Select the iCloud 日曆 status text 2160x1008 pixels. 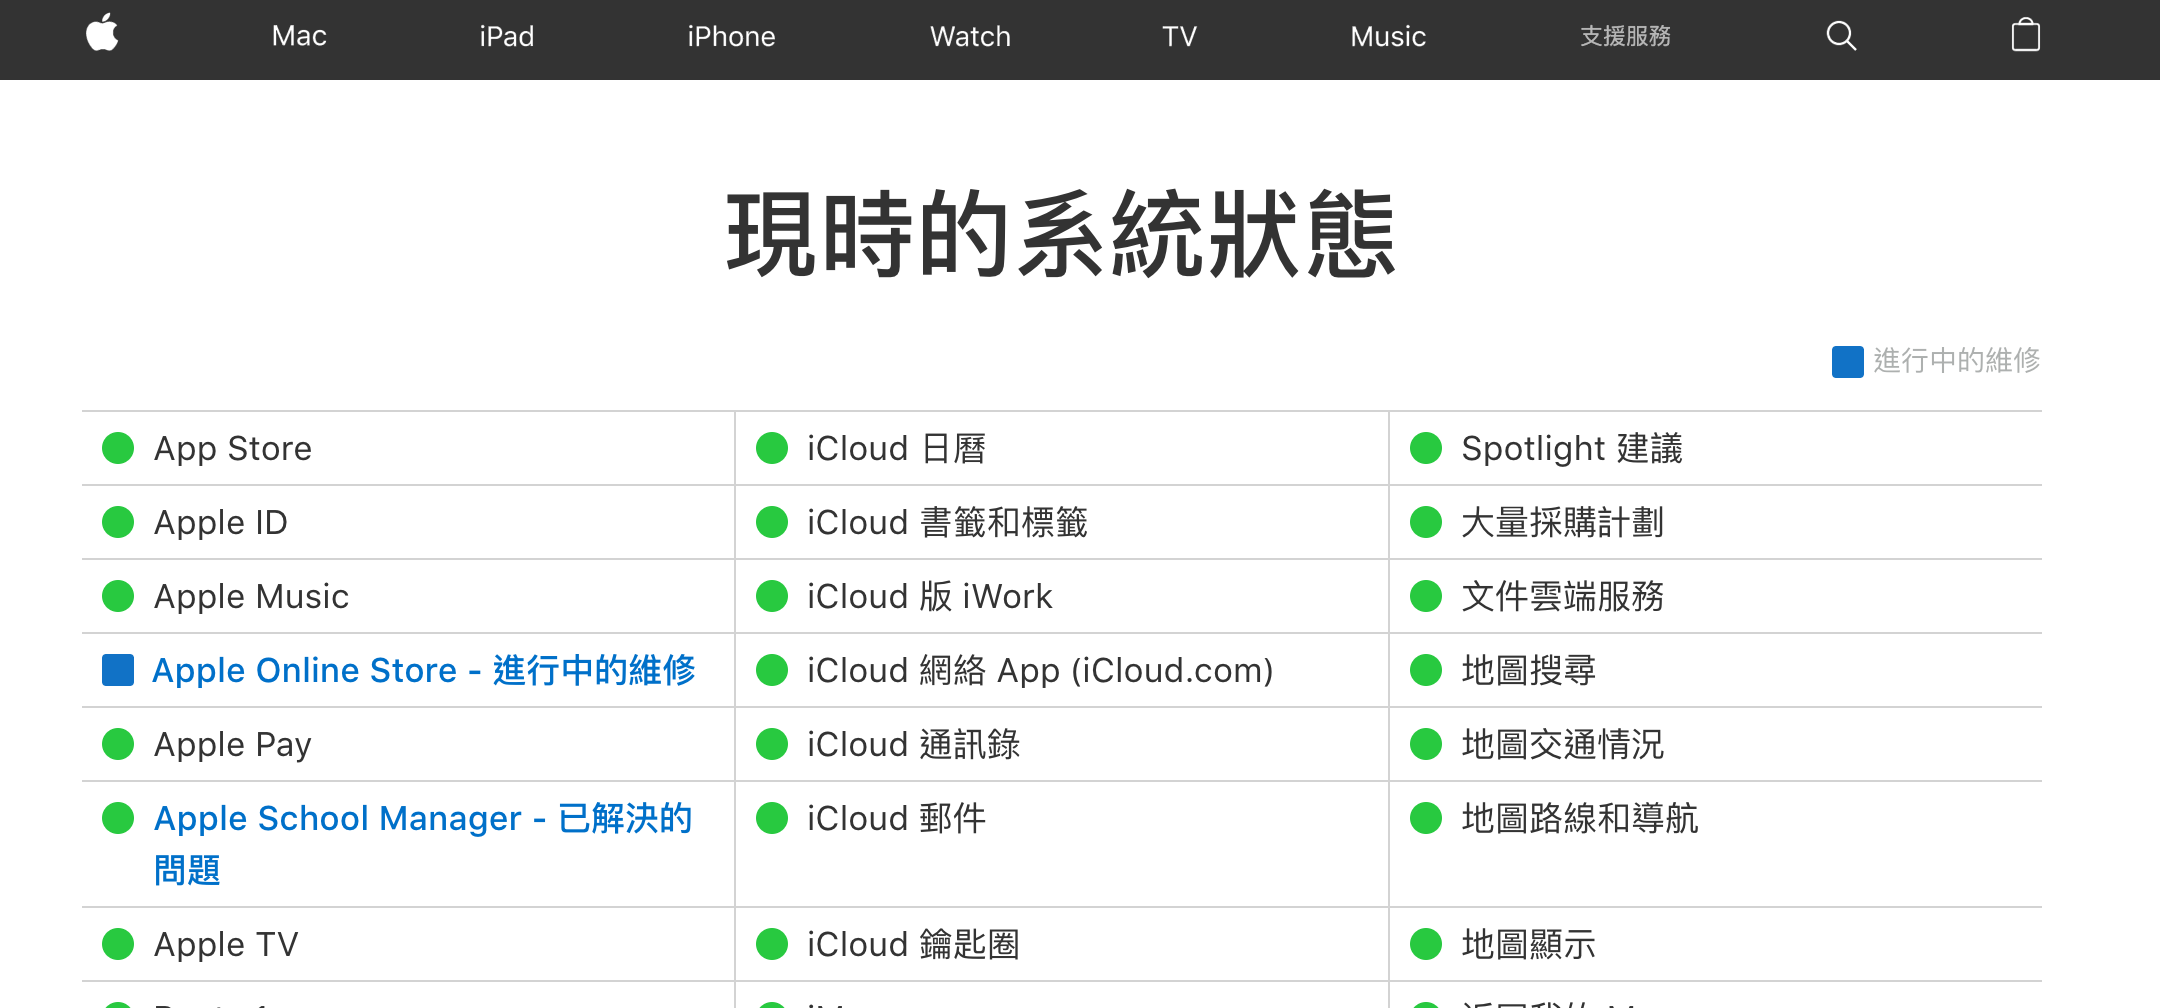pyautogui.click(x=897, y=448)
